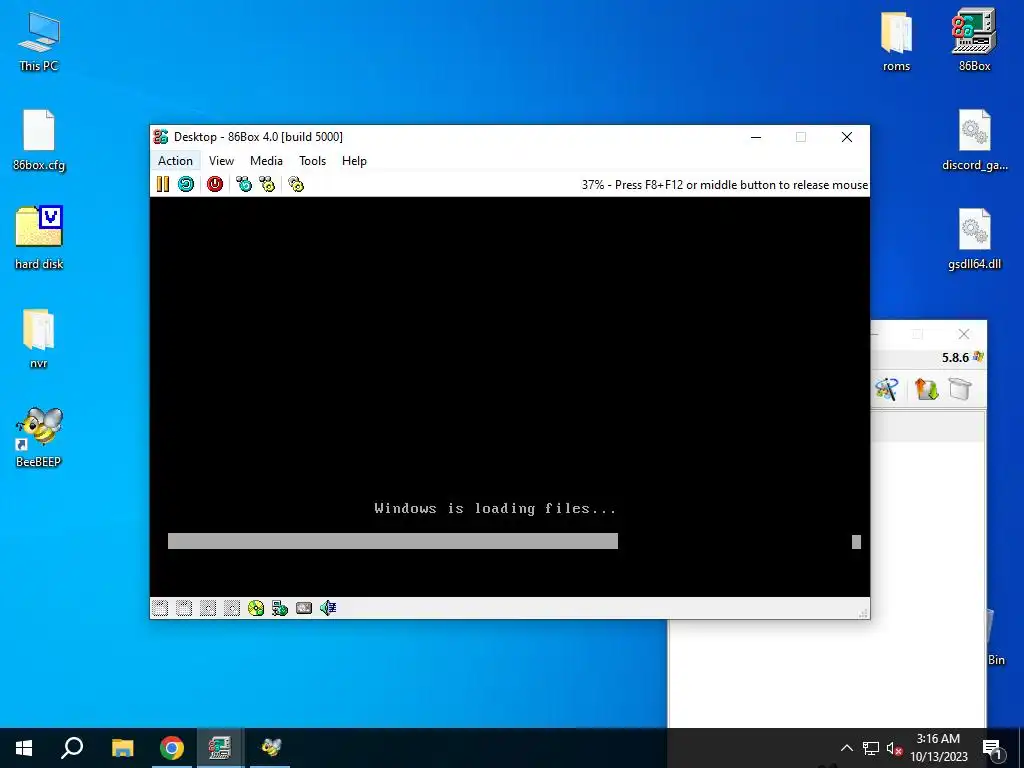Close the background BeeBEEP window
The width and height of the screenshot is (1024, 768).
[964, 334]
